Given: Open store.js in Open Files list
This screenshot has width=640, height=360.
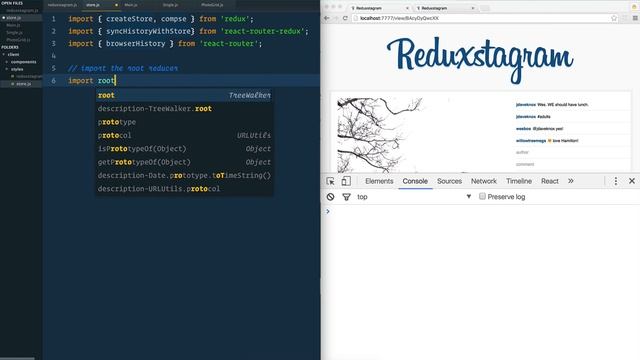Looking at the screenshot, I should pyautogui.click(x=13, y=18).
